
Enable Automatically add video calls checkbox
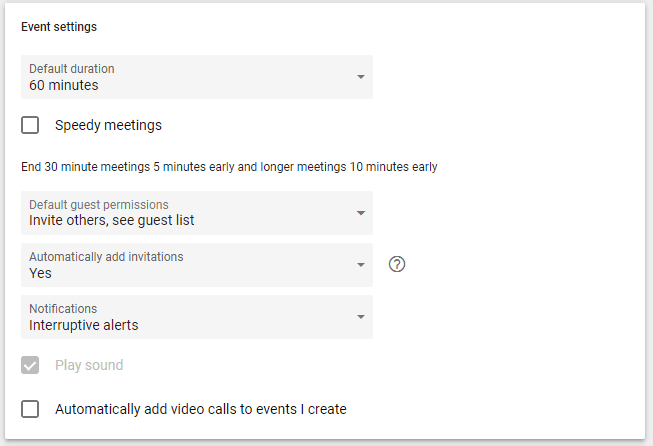[30, 409]
